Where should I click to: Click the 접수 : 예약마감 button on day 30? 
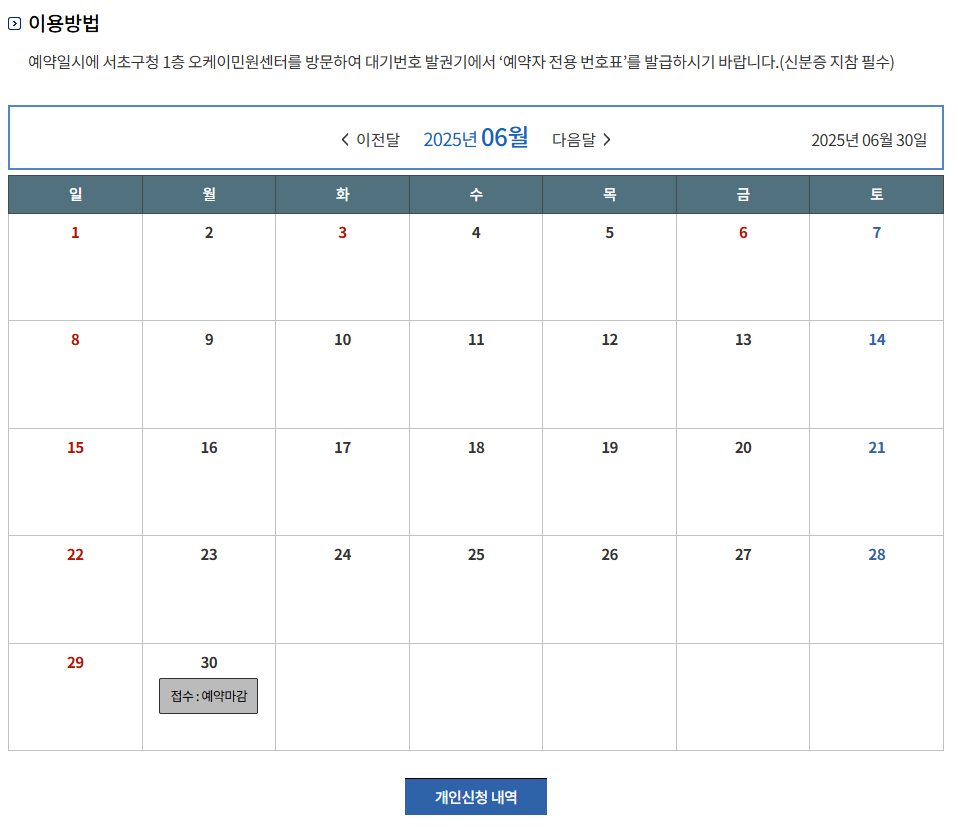click(x=208, y=696)
